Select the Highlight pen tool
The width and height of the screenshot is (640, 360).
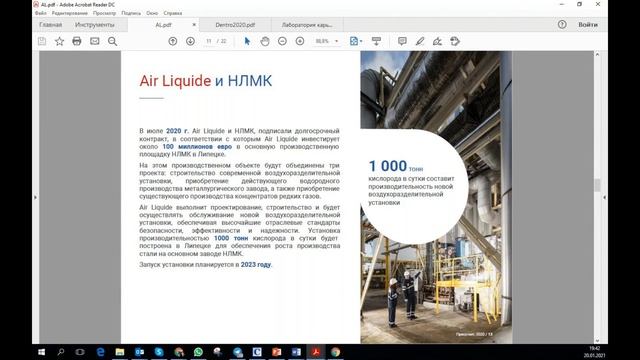click(420, 41)
